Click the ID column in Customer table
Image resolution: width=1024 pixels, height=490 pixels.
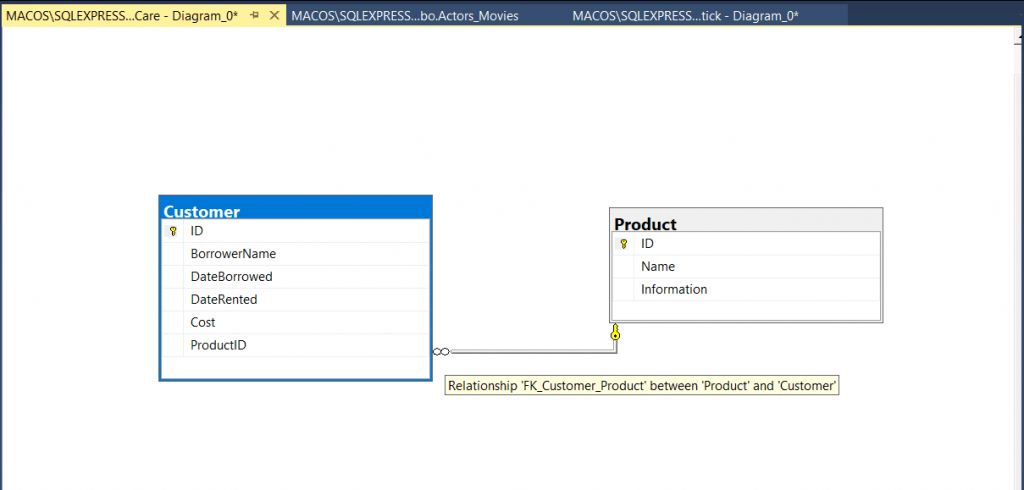pyautogui.click(x=197, y=231)
